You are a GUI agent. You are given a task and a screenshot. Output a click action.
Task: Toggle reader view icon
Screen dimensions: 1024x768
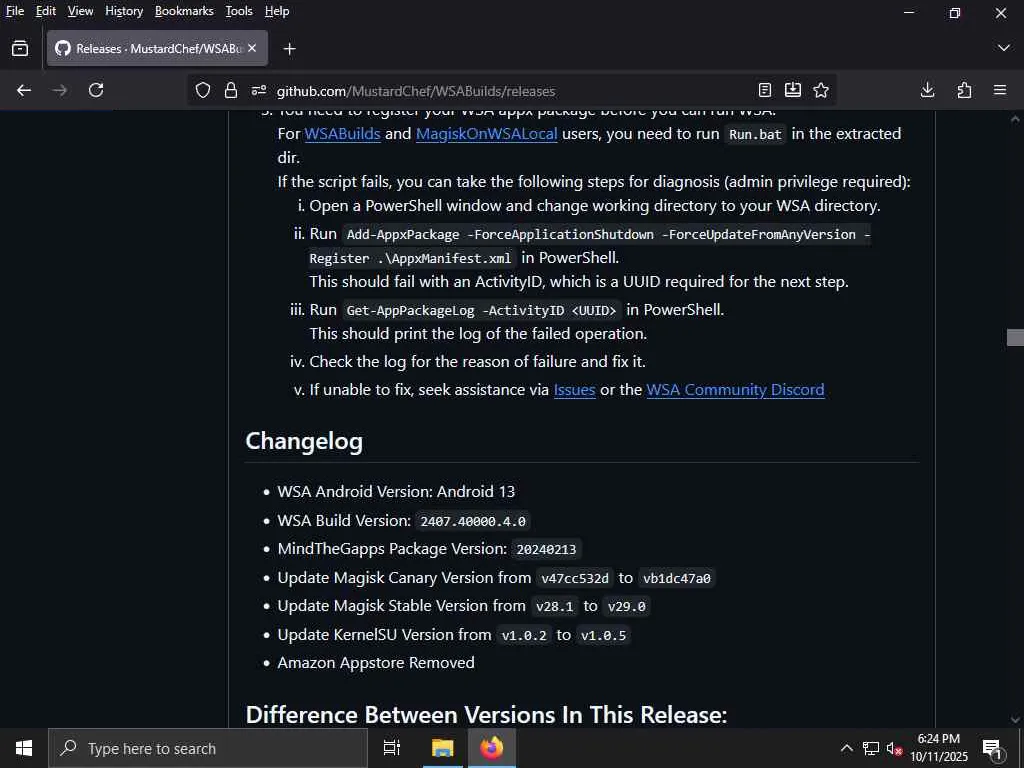point(765,90)
